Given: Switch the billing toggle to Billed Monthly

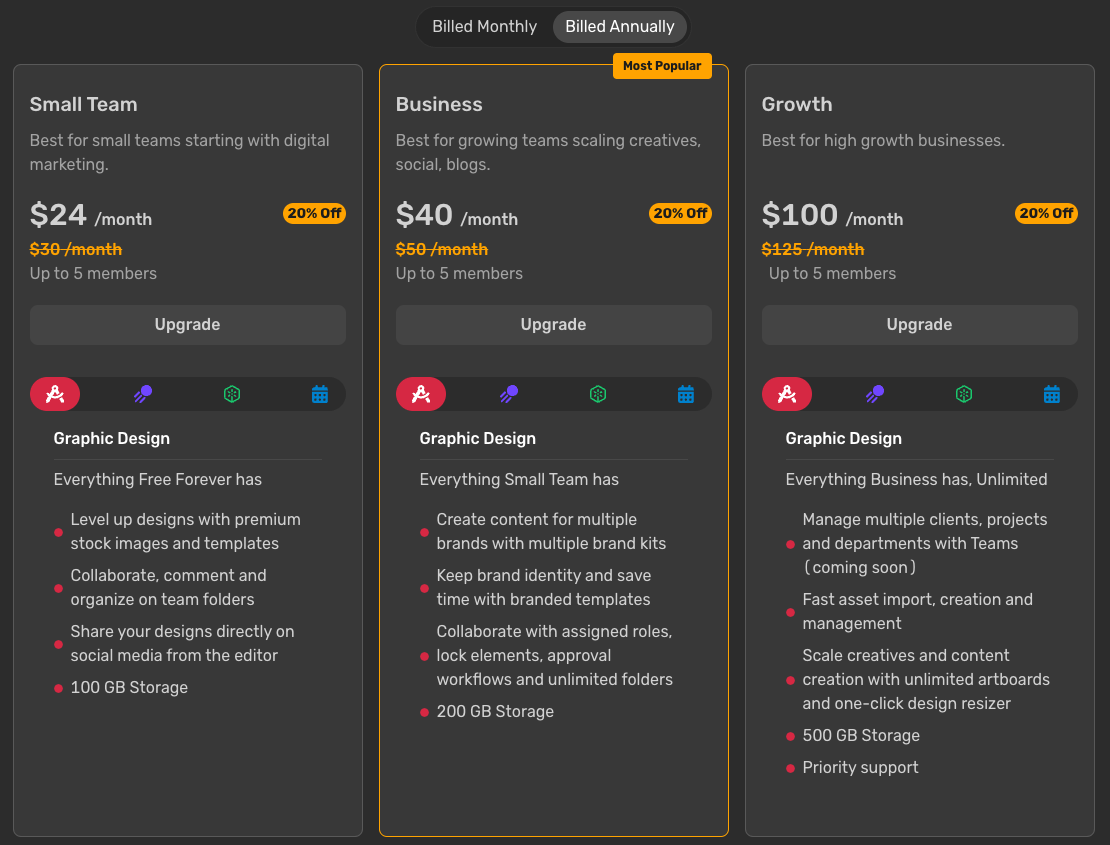Looking at the screenshot, I should click(485, 26).
